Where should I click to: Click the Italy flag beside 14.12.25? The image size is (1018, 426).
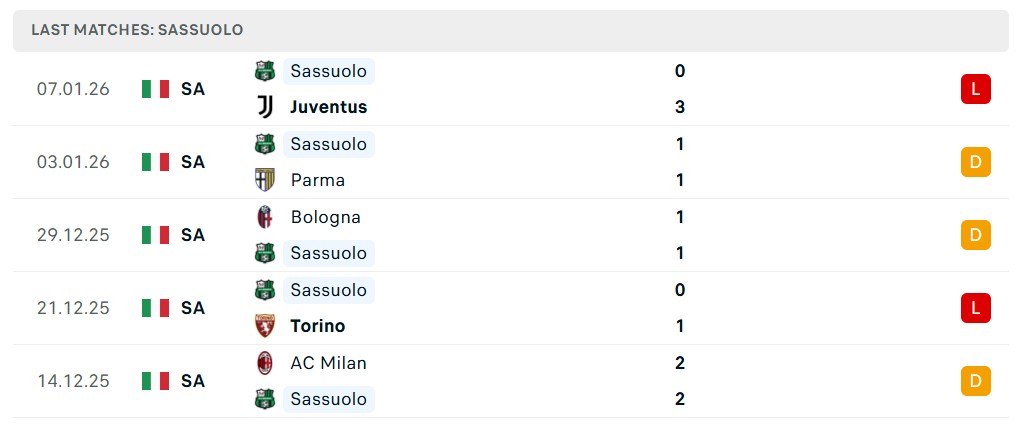pyautogui.click(x=155, y=381)
